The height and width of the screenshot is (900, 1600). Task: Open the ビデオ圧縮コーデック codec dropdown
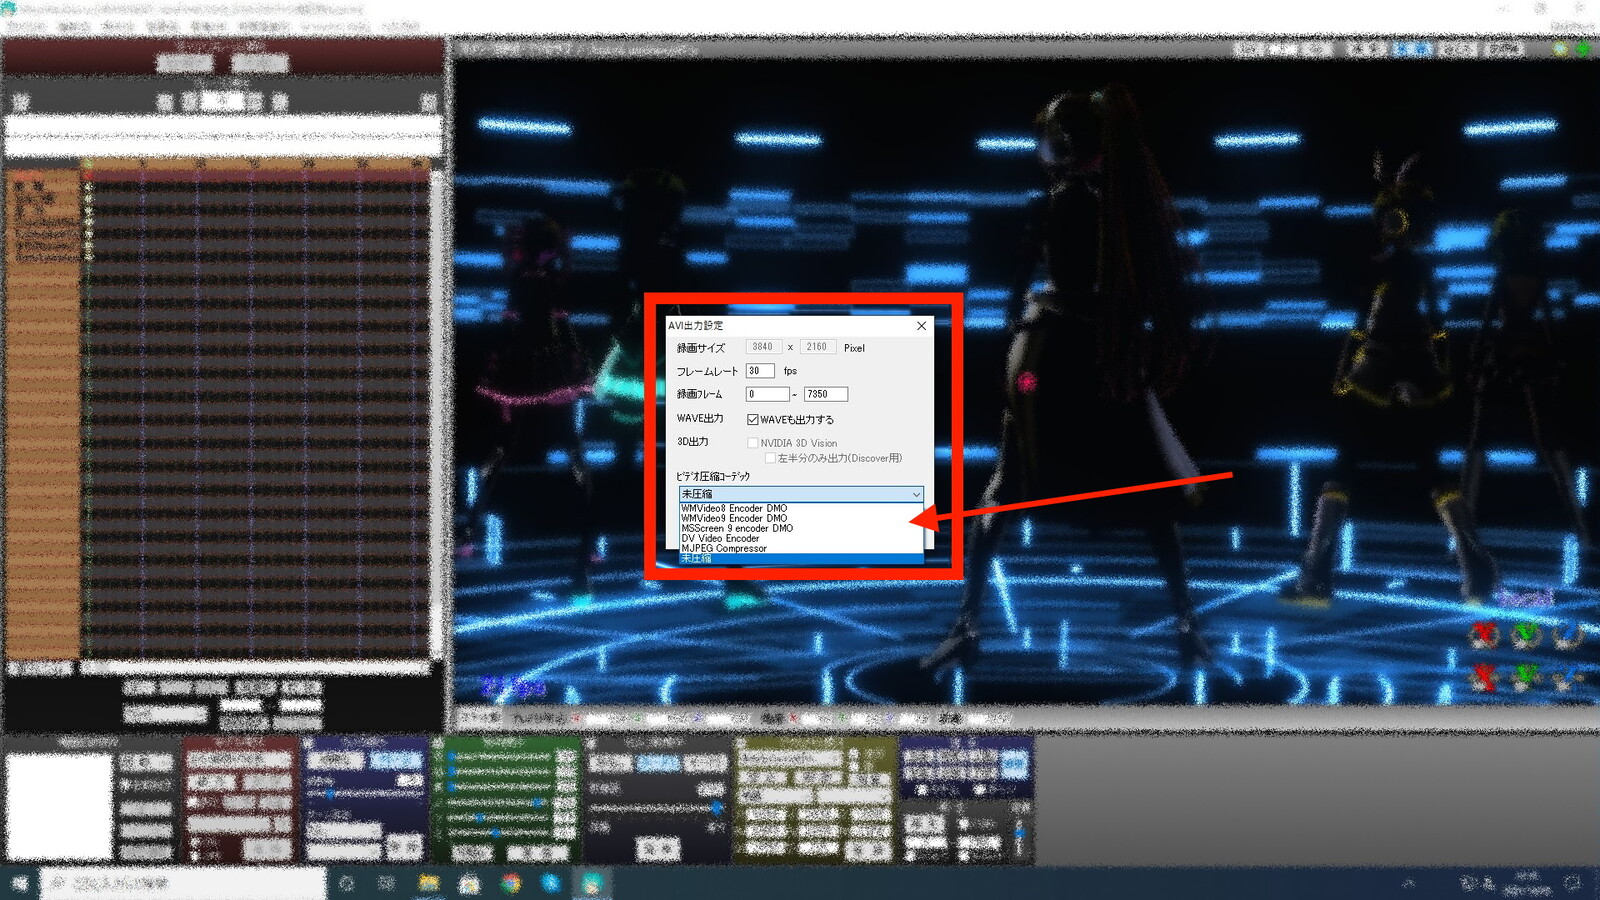point(800,494)
